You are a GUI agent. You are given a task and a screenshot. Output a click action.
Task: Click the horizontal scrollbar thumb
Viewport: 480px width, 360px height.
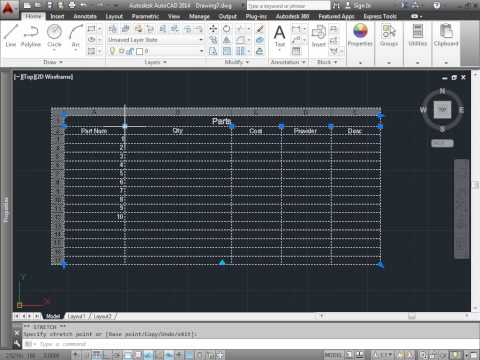[x=412, y=316]
